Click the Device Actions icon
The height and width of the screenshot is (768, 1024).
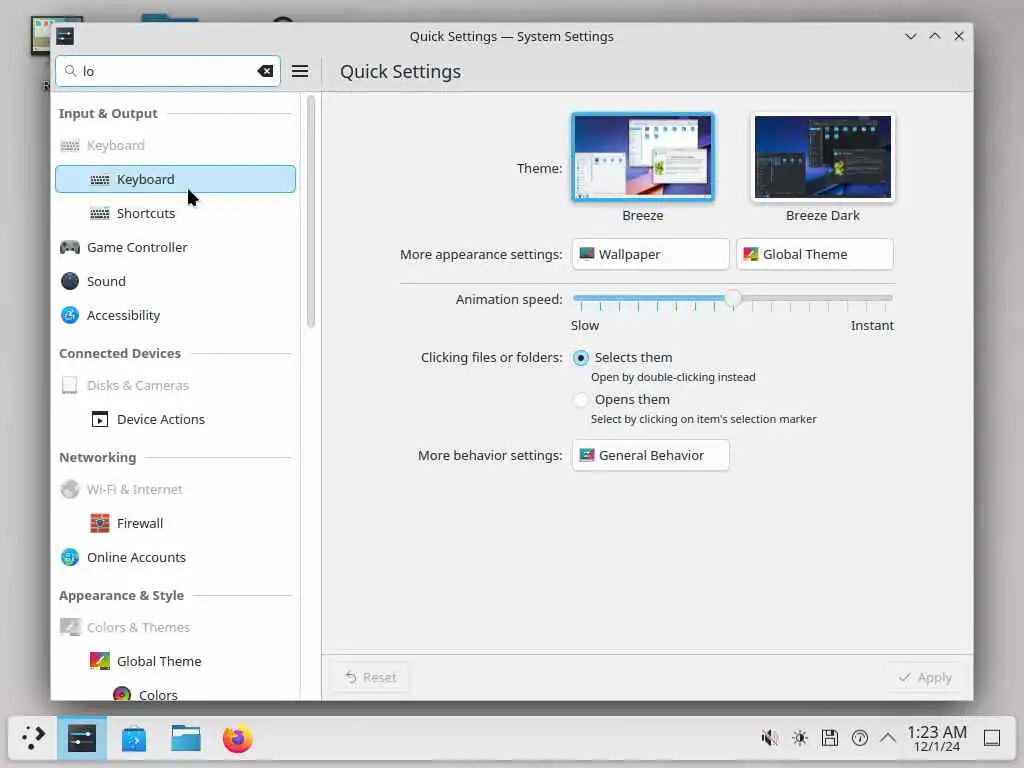click(100, 419)
